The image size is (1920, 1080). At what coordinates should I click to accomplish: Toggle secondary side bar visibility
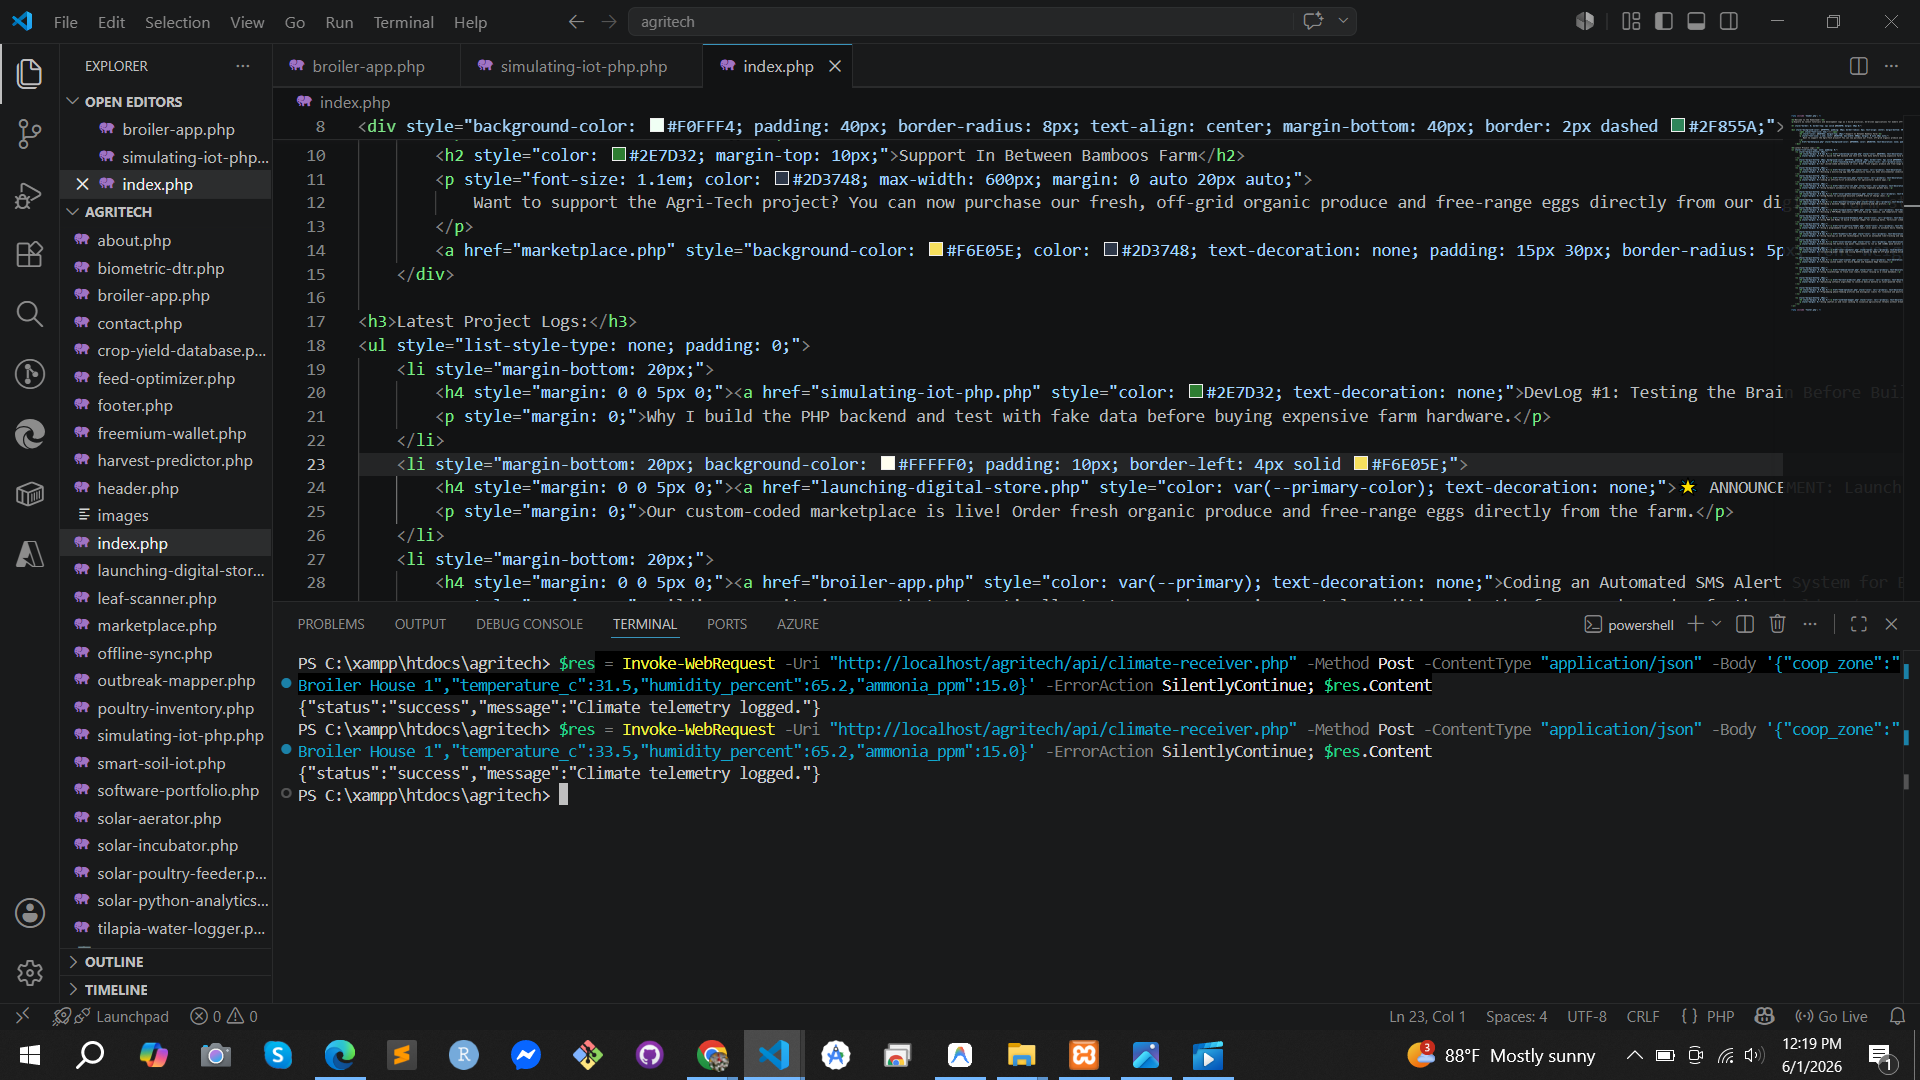1729,21
